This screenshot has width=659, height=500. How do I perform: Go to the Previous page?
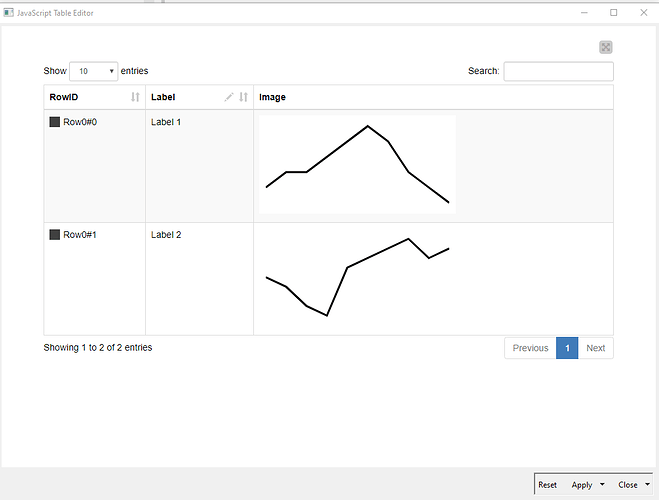coord(530,348)
